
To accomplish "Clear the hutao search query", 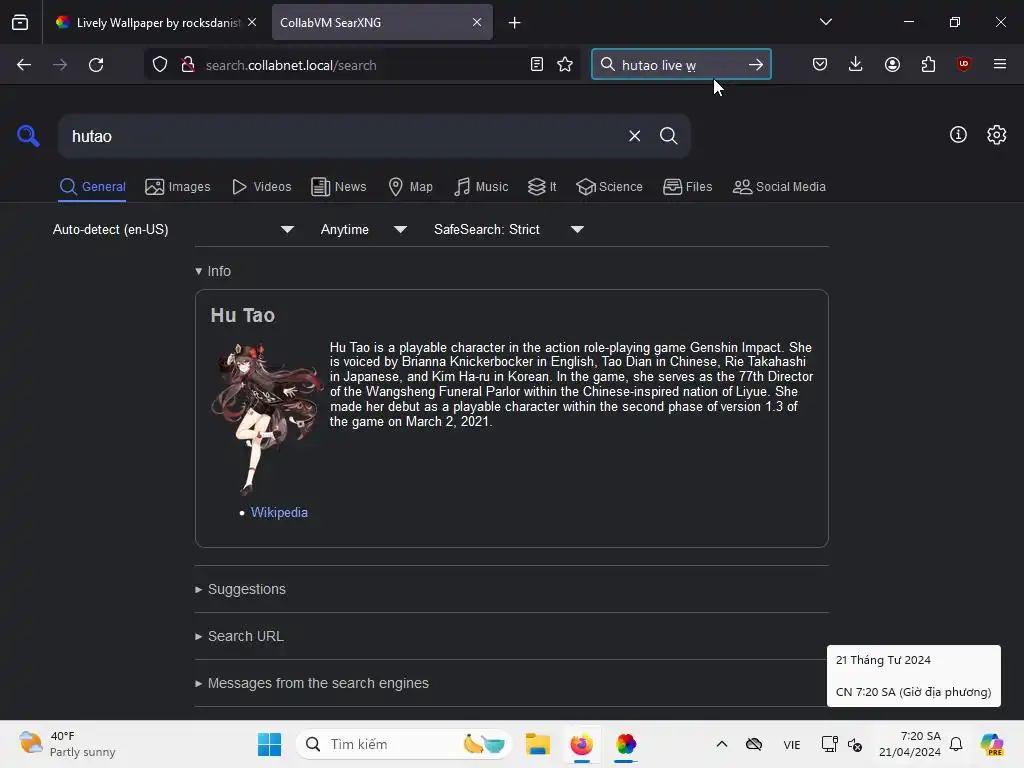I will [x=634, y=136].
